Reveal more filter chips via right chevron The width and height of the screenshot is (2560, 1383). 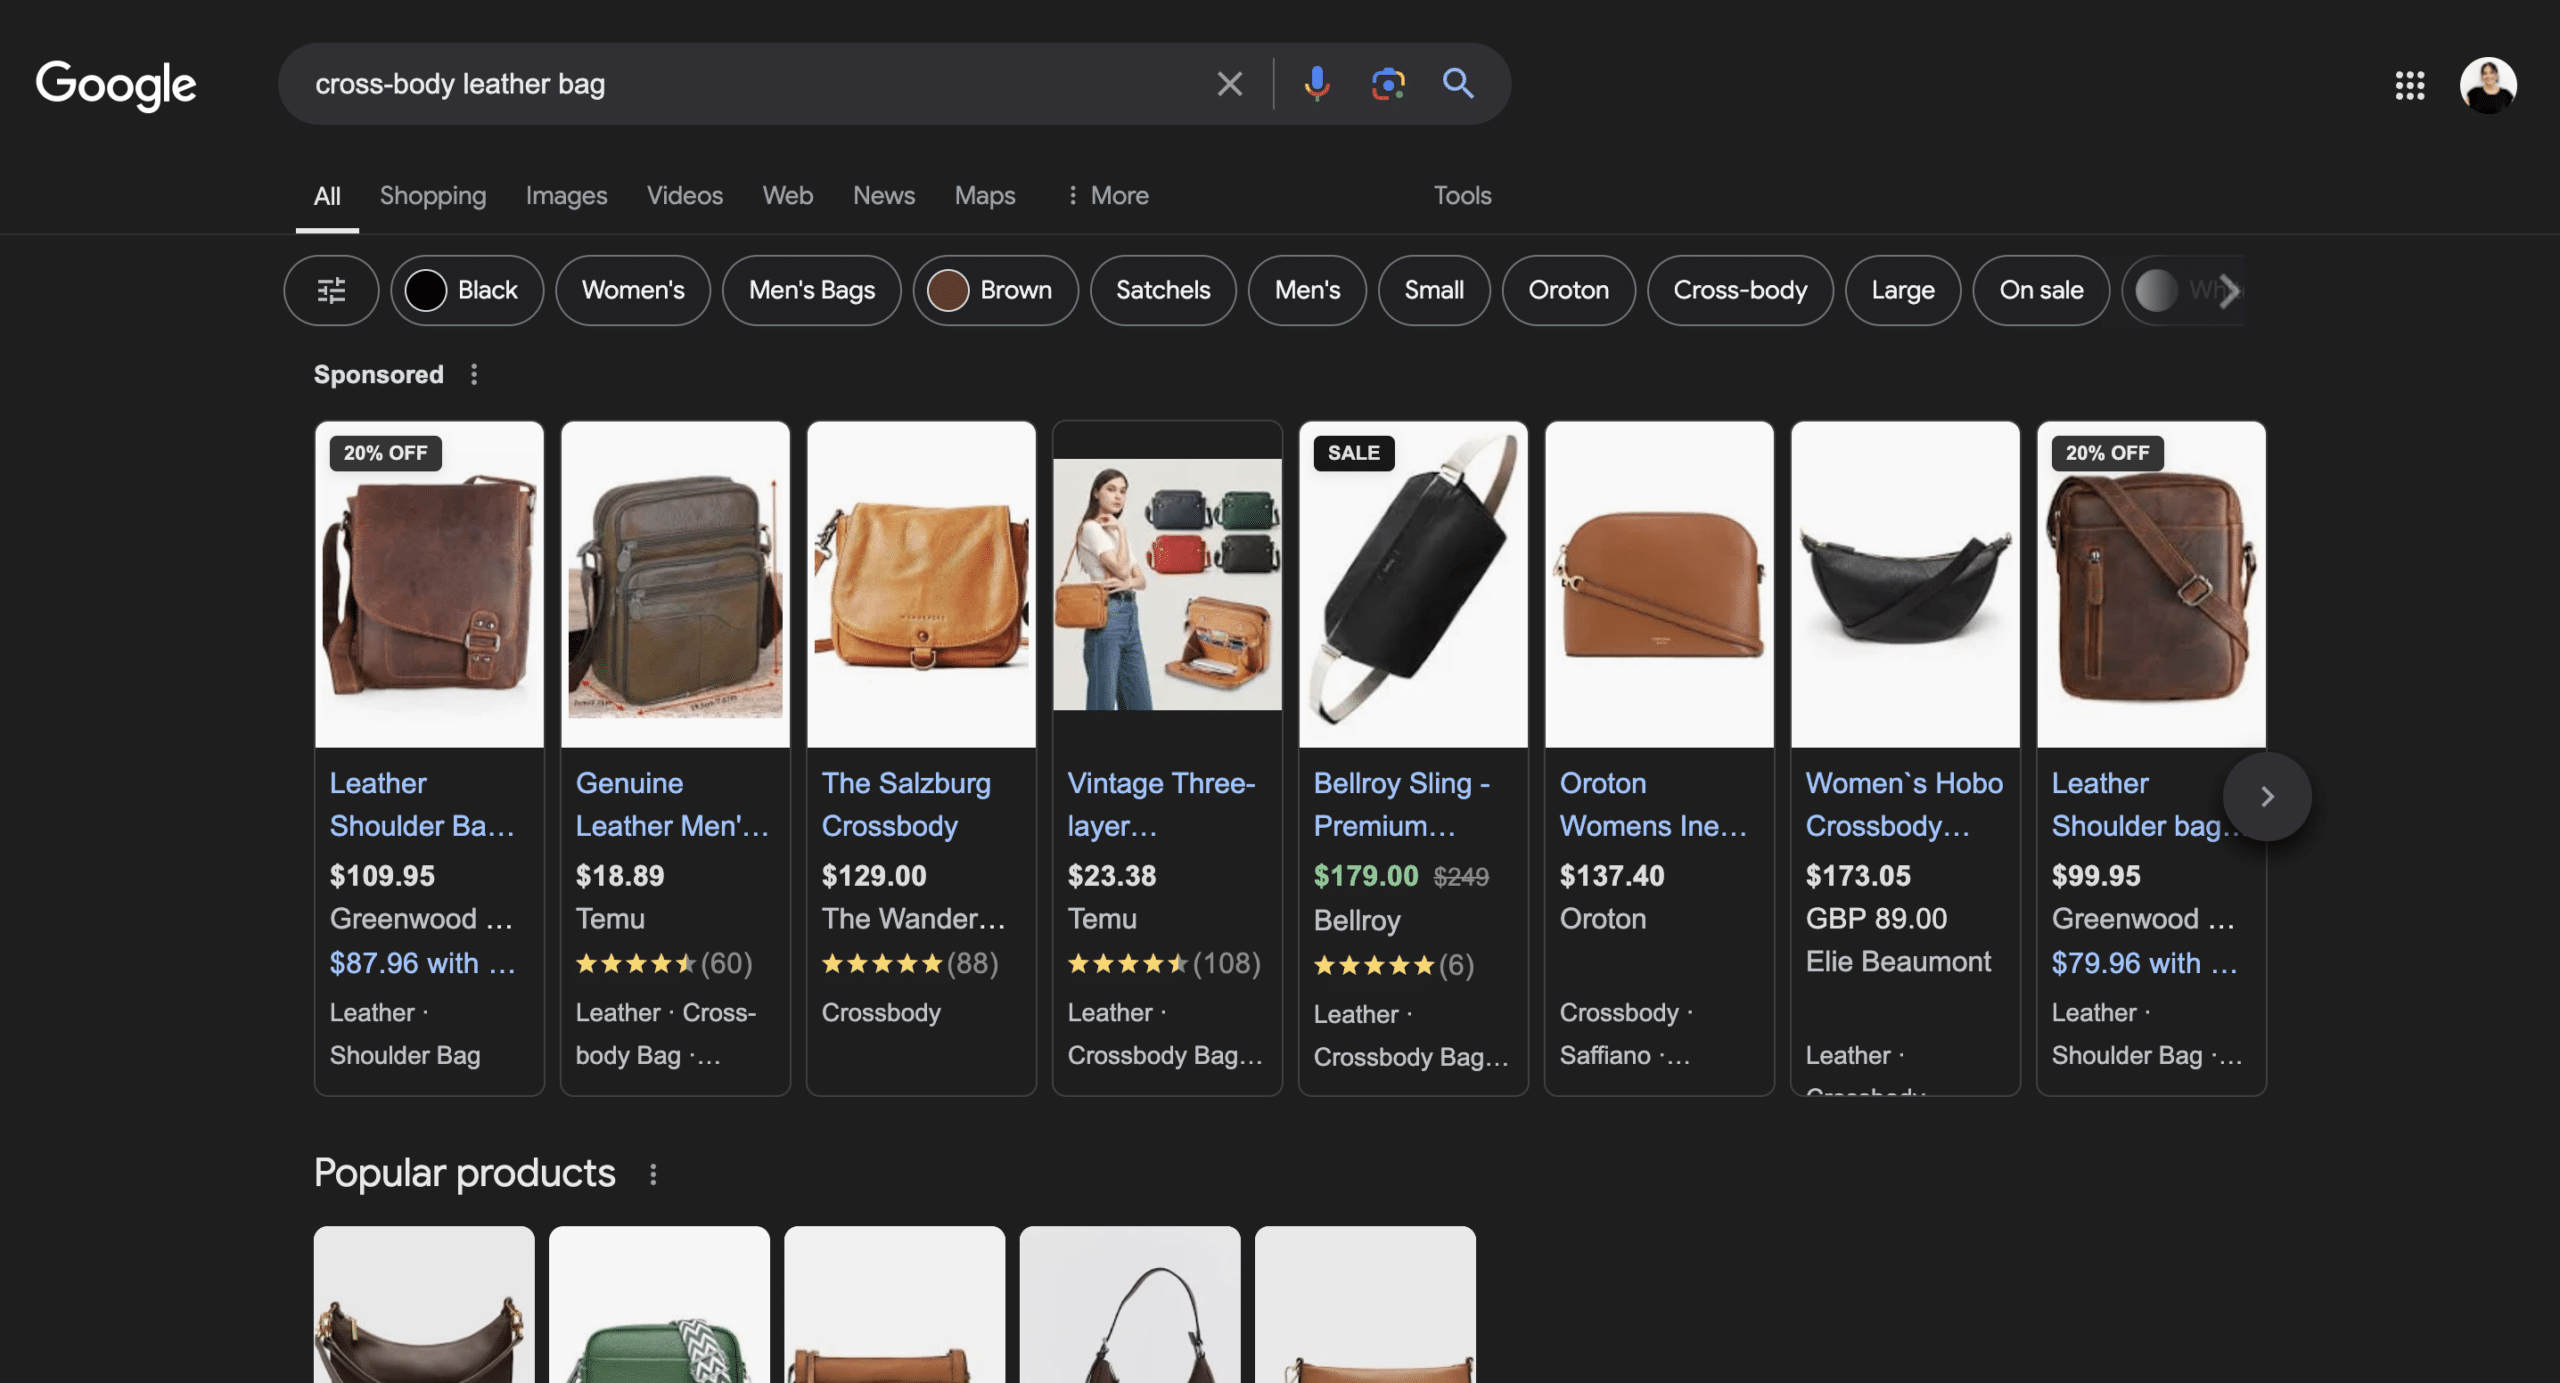tap(2228, 291)
